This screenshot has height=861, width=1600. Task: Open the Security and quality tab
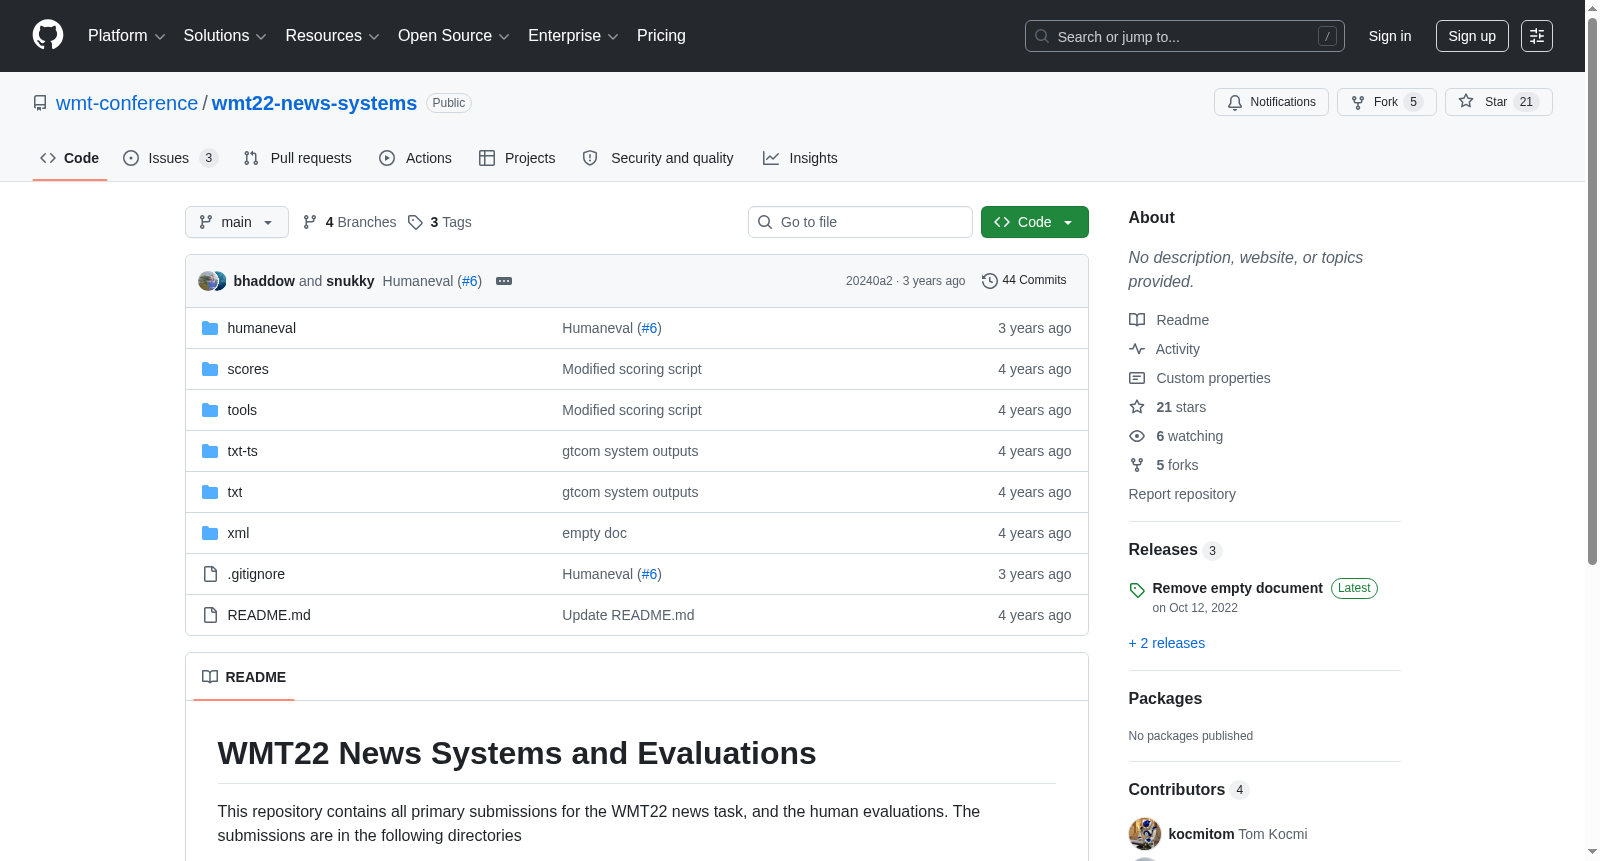pyautogui.click(x=658, y=158)
